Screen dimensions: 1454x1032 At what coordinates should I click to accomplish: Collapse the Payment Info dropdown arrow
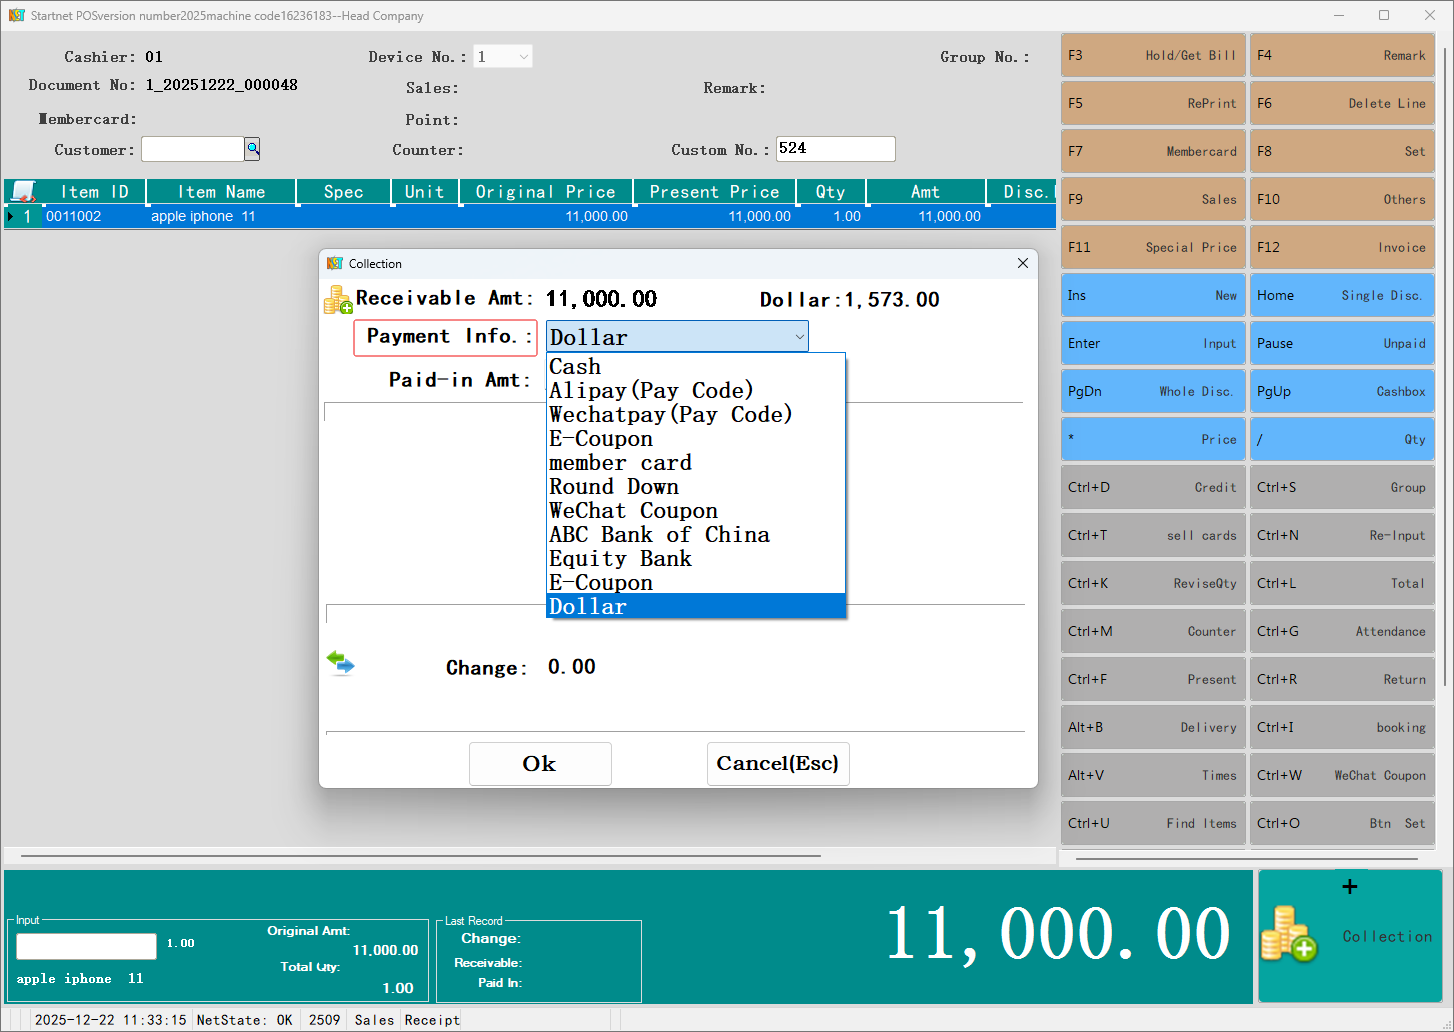(799, 337)
